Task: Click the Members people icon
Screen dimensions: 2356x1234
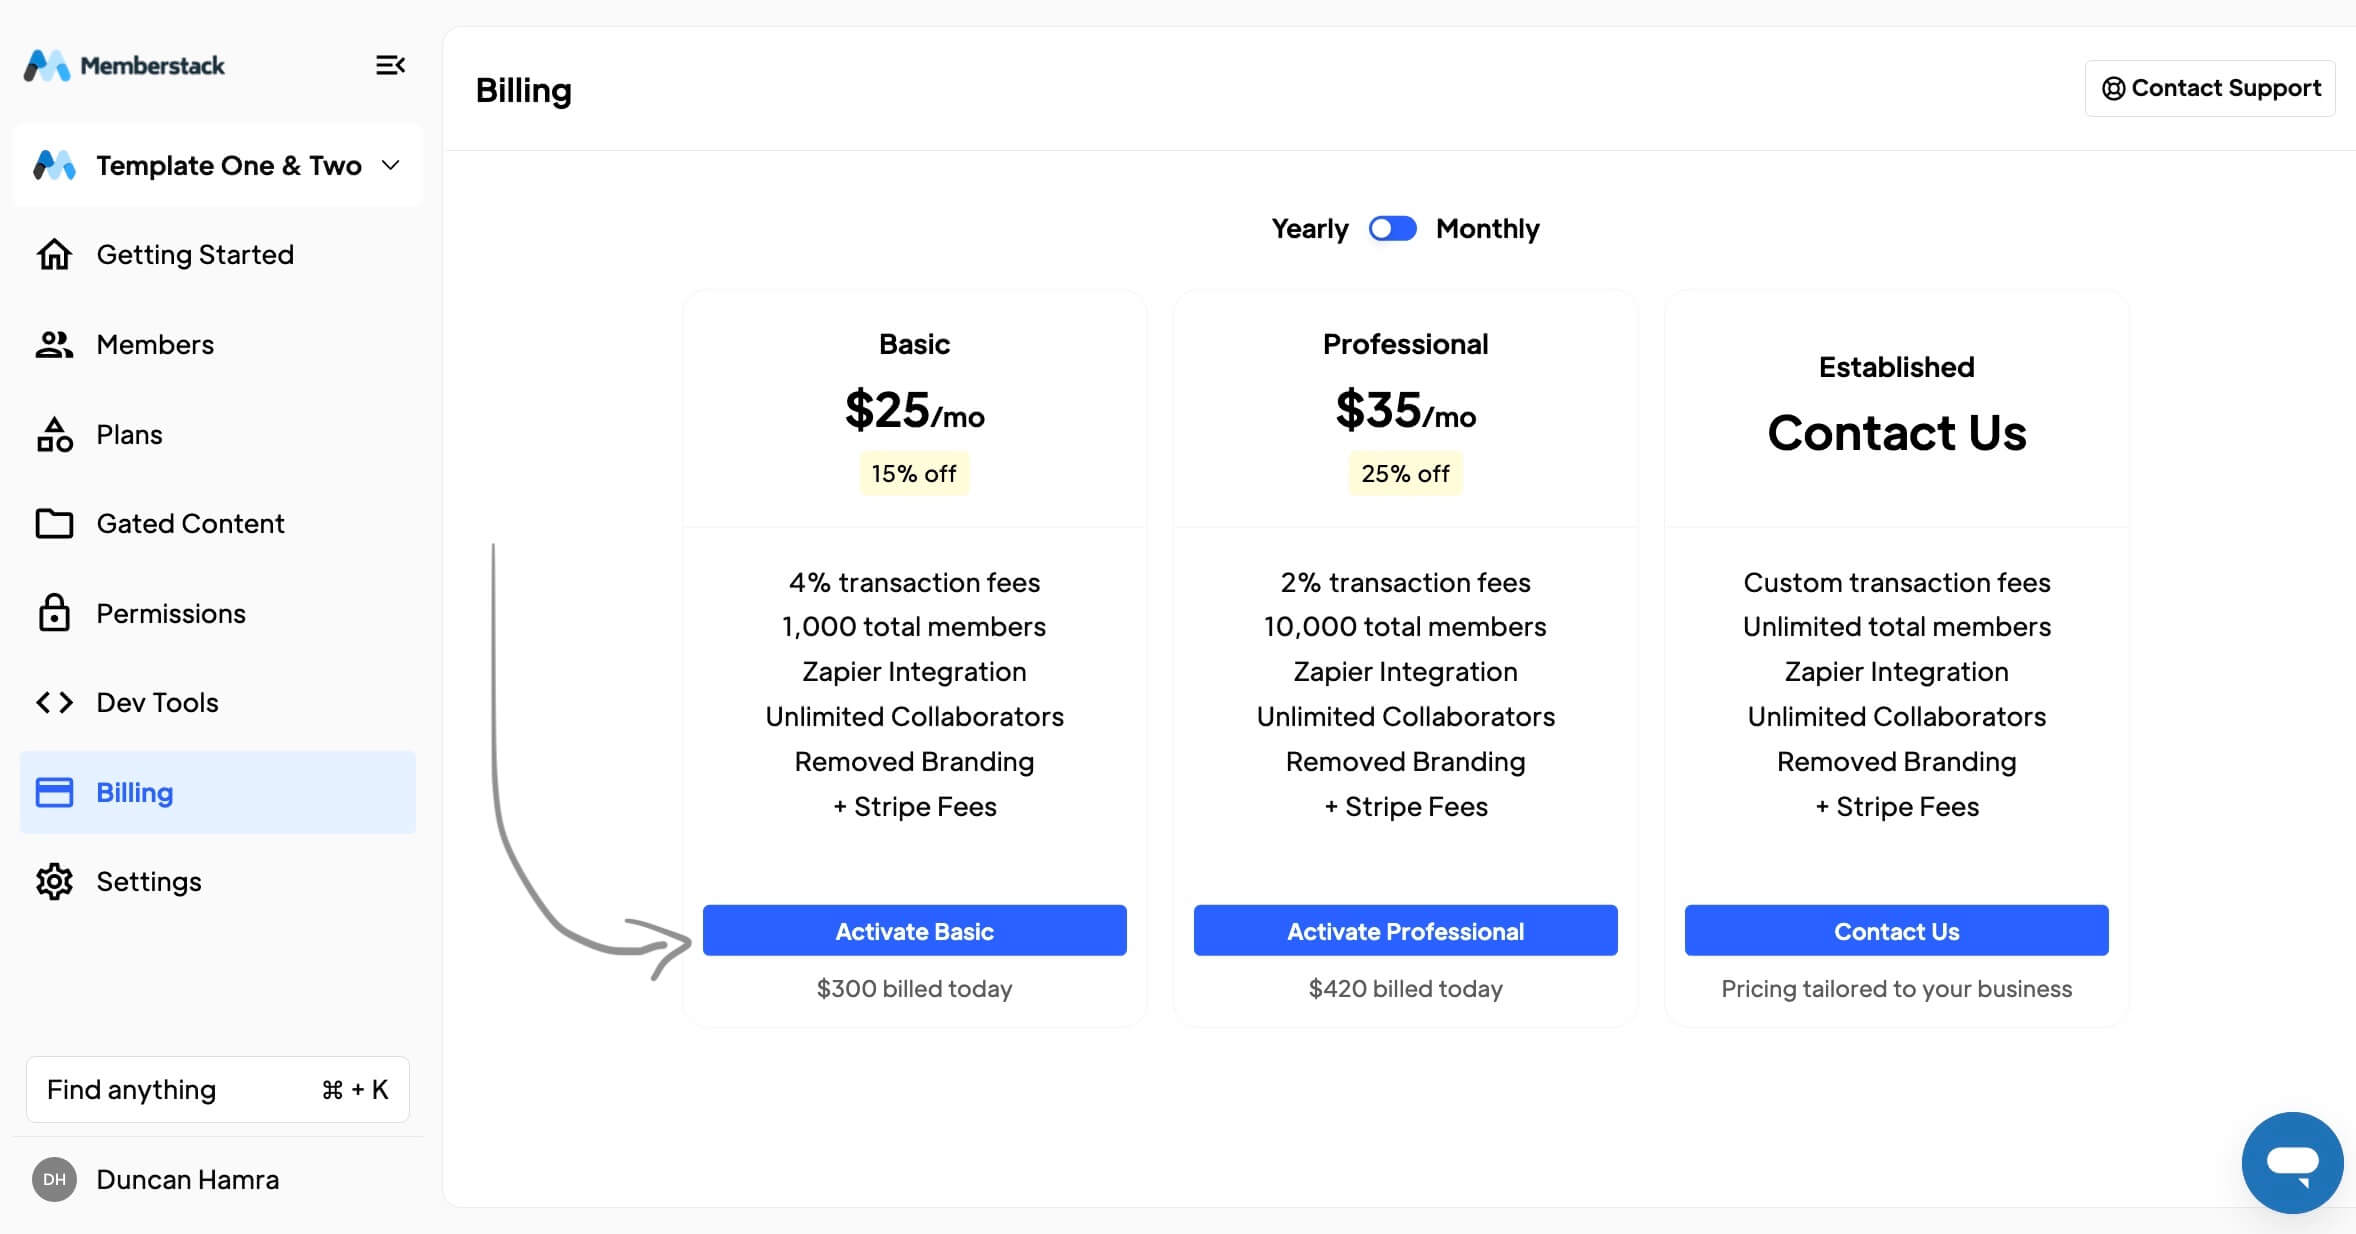Action: click(54, 345)
